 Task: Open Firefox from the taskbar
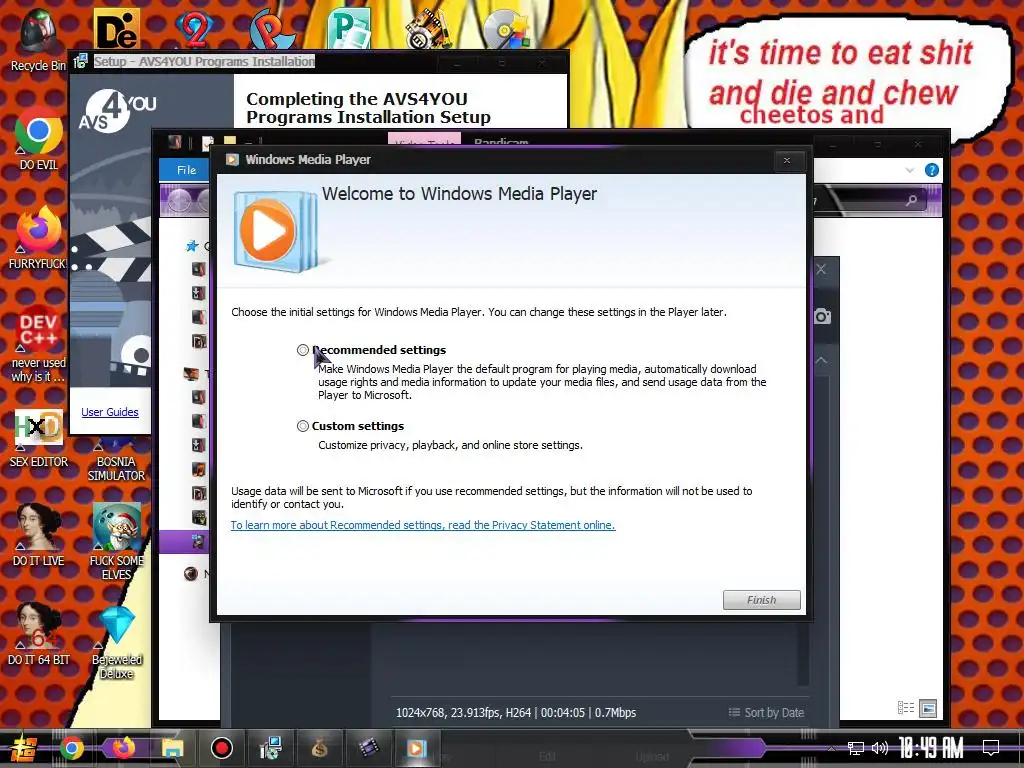pyautogui.click(x=123, y=748)
